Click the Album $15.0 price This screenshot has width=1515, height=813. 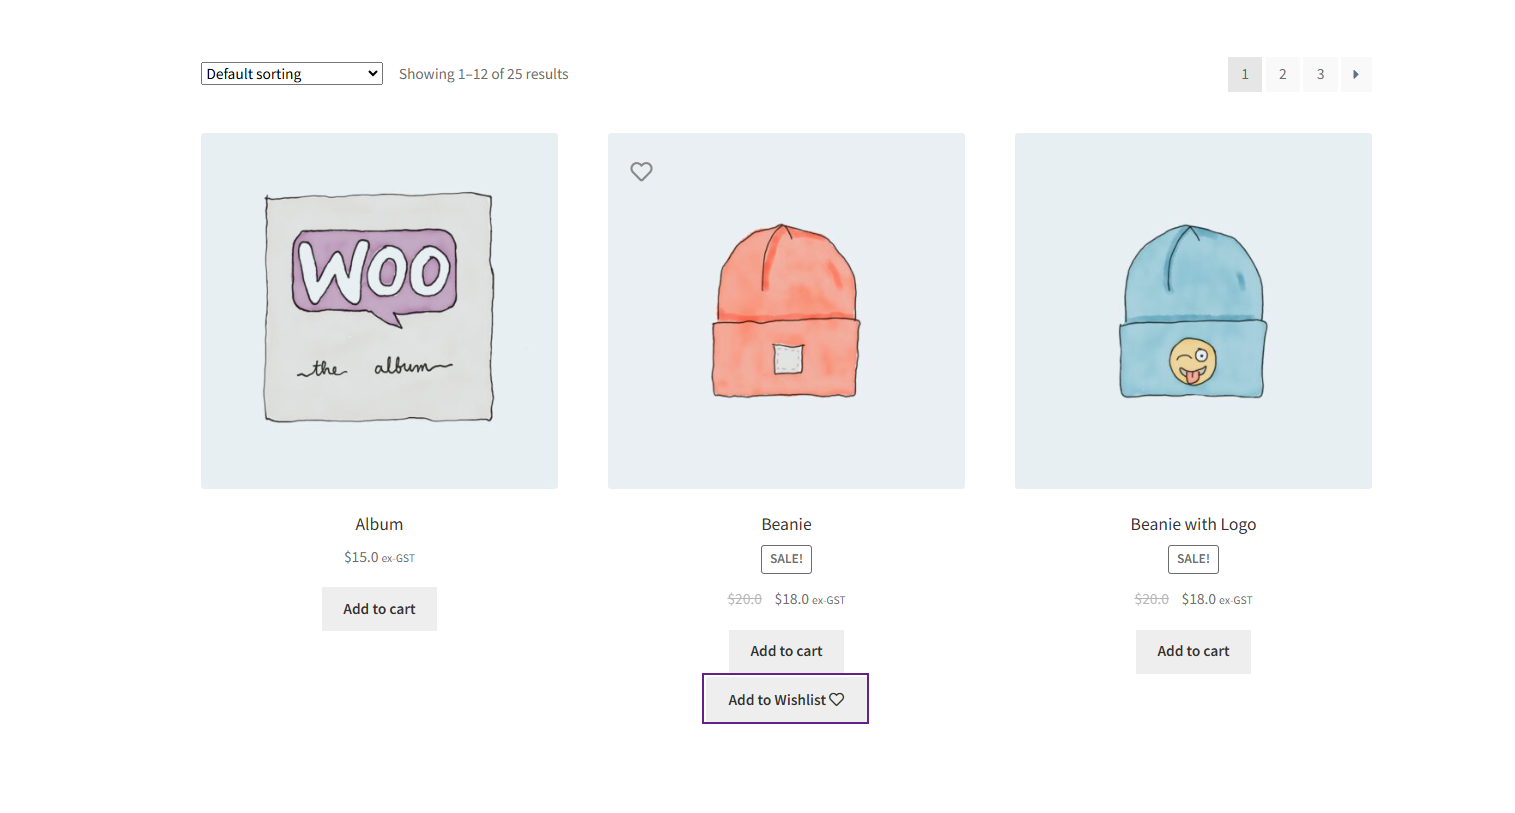(362, 557)
